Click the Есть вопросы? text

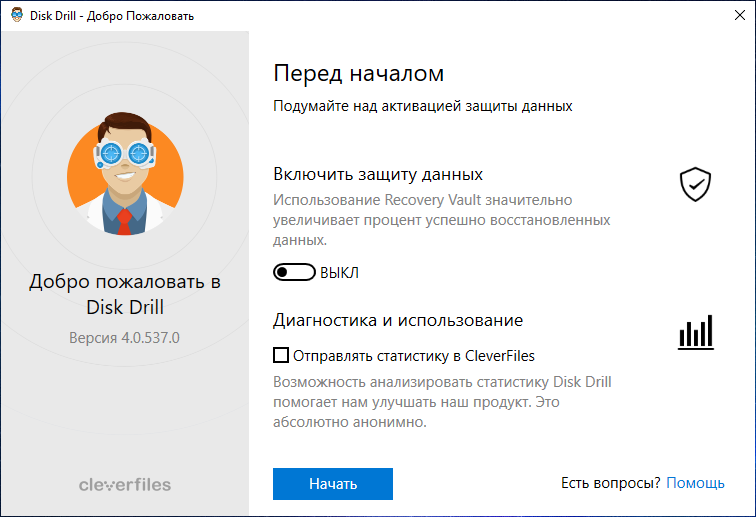[610, 483]
